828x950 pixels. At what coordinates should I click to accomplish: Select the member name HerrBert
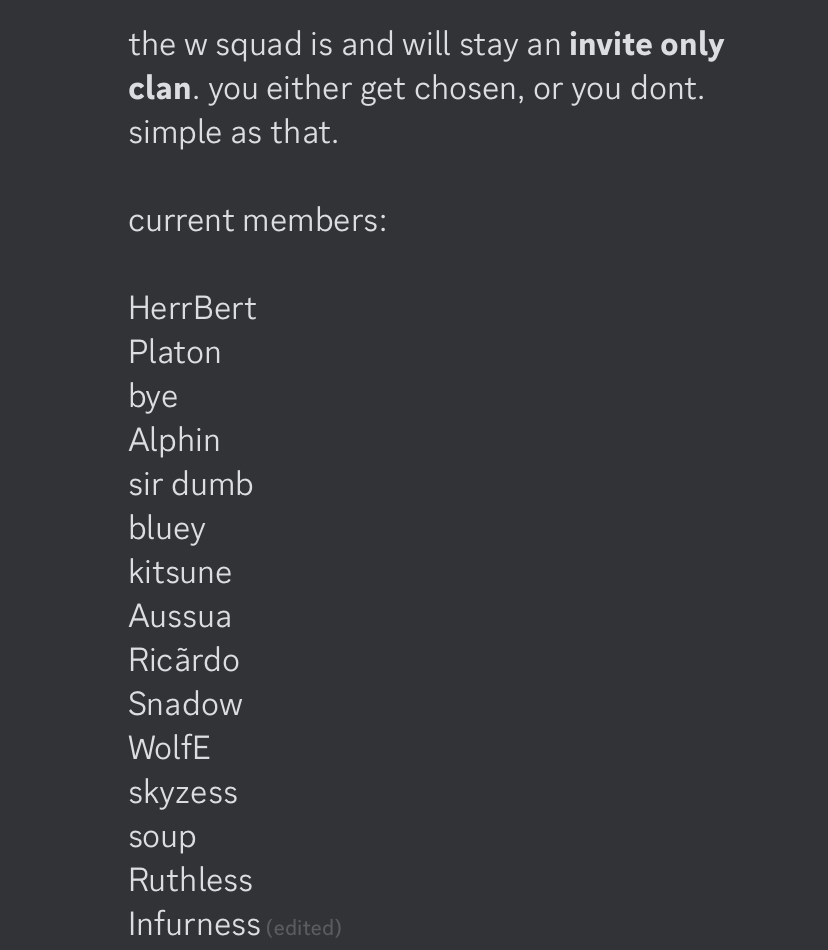pyautogui.click(x=193, y=308)
